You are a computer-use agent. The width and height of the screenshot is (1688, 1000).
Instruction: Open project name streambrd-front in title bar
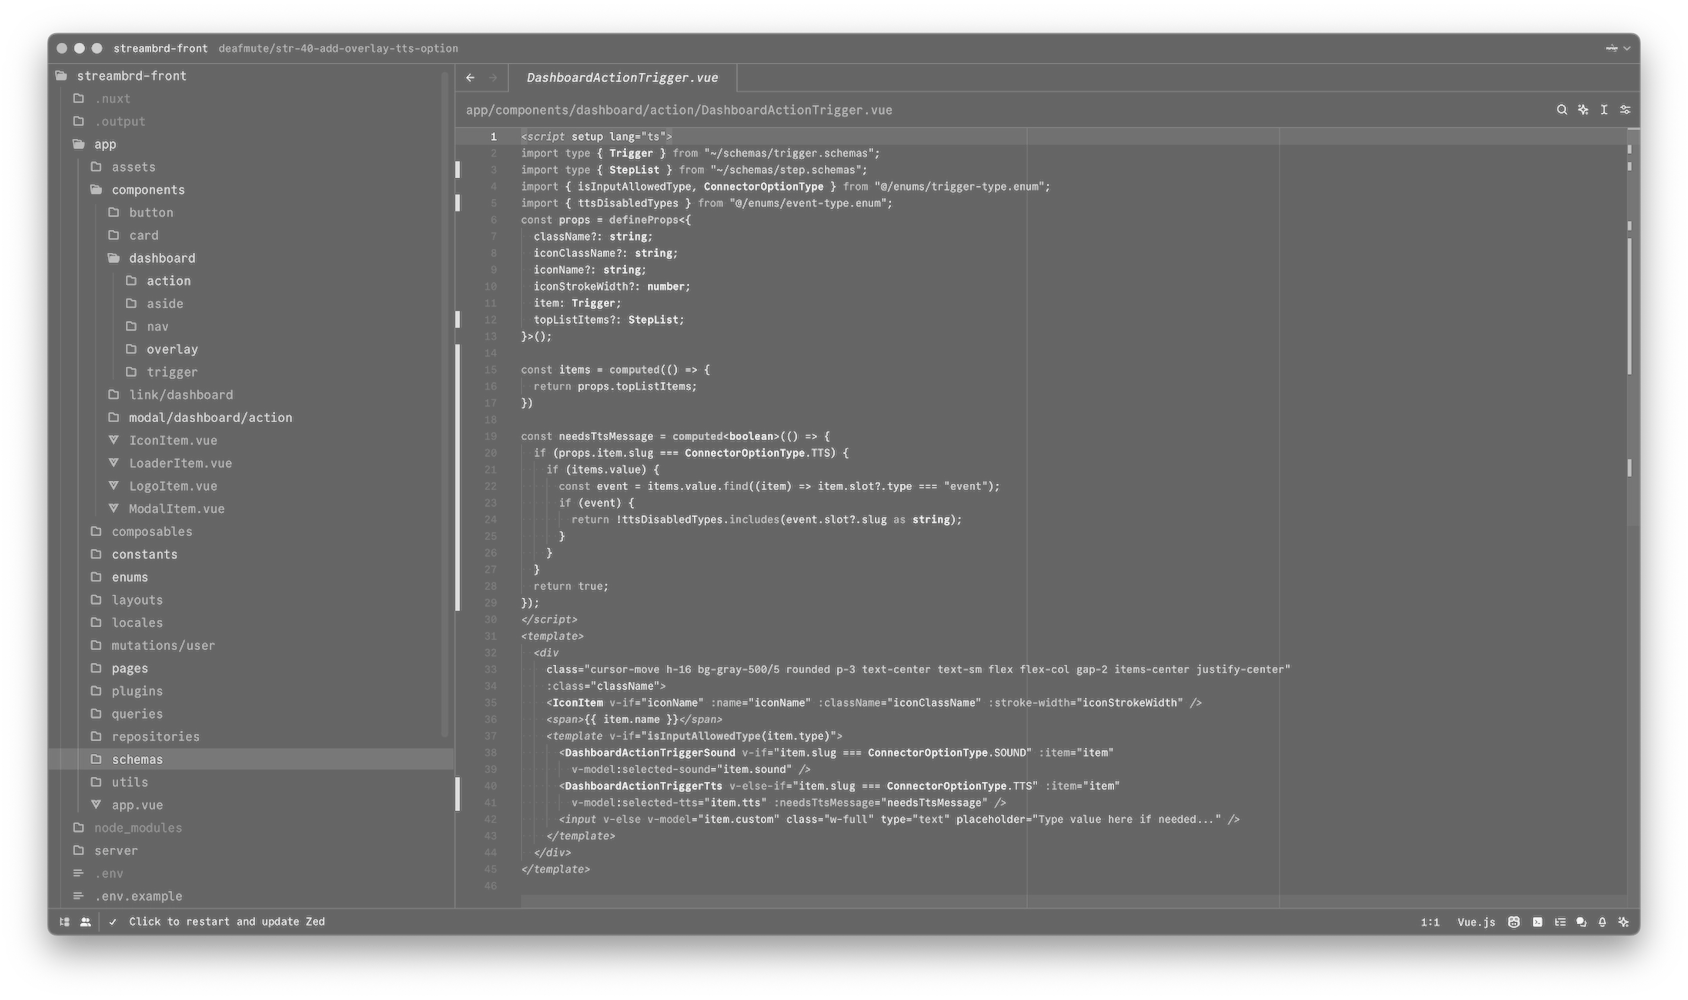161,48
